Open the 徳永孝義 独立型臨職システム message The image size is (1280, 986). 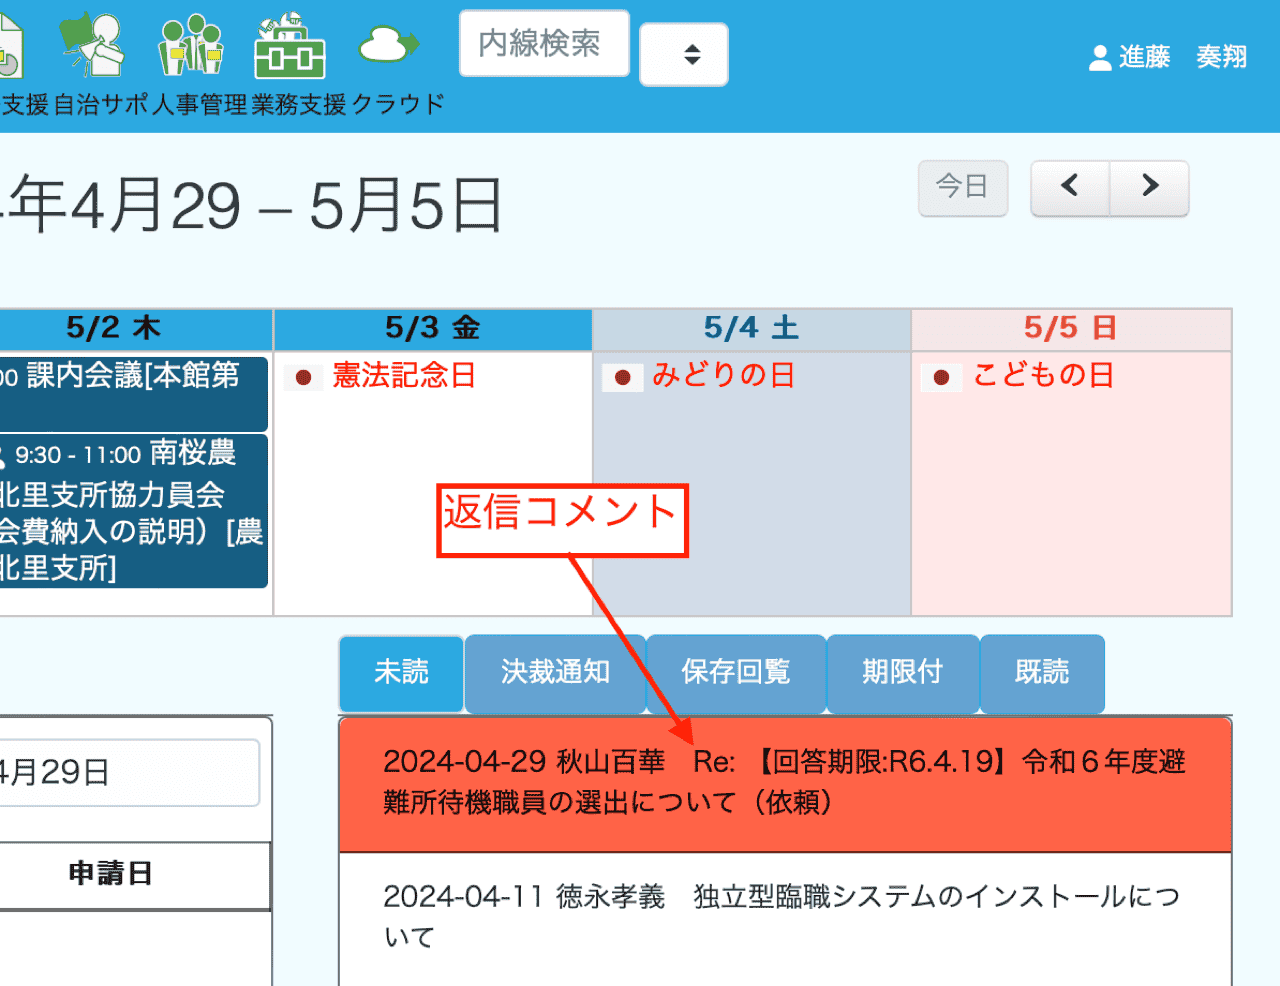coord(784,916)
